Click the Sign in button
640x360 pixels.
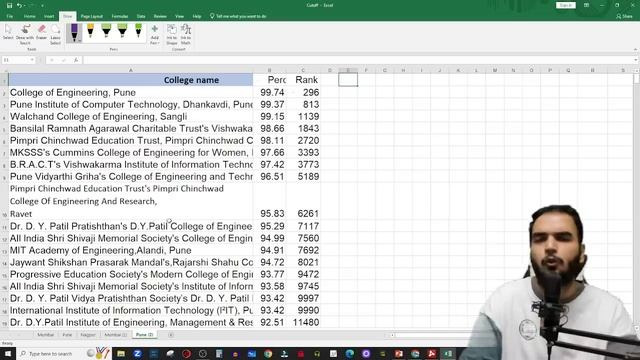coord(566,5)
